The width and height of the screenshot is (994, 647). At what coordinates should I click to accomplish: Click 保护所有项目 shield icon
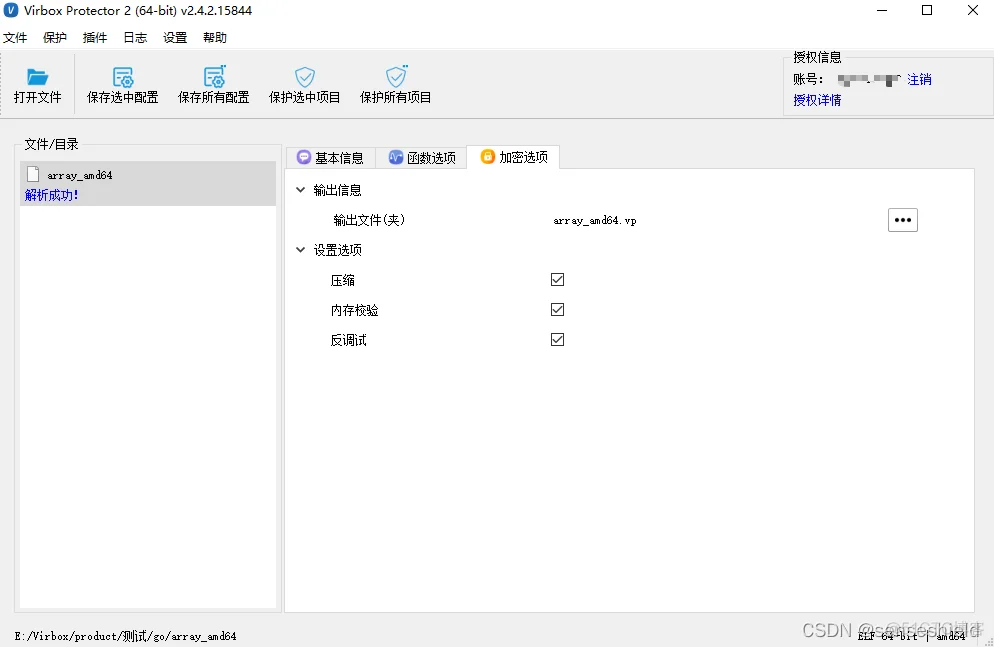click(396, 77)
